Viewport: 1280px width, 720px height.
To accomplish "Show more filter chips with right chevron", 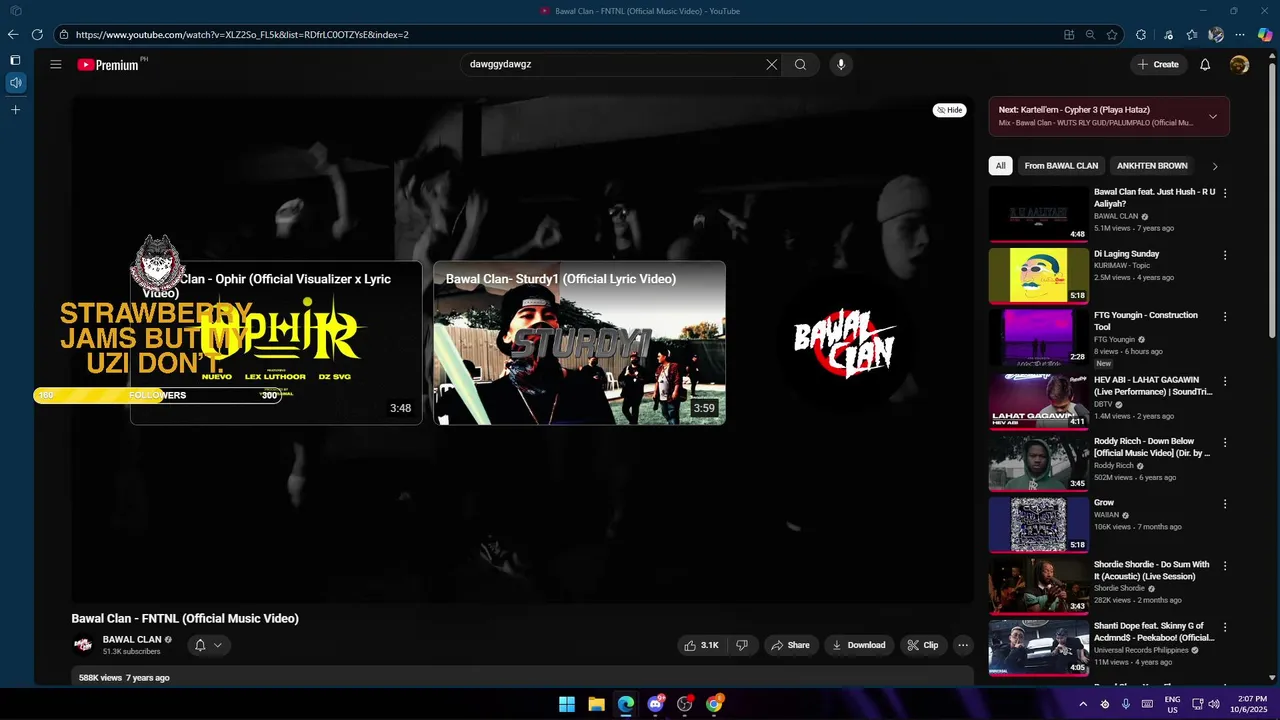I will click(x=1215, y=166).
